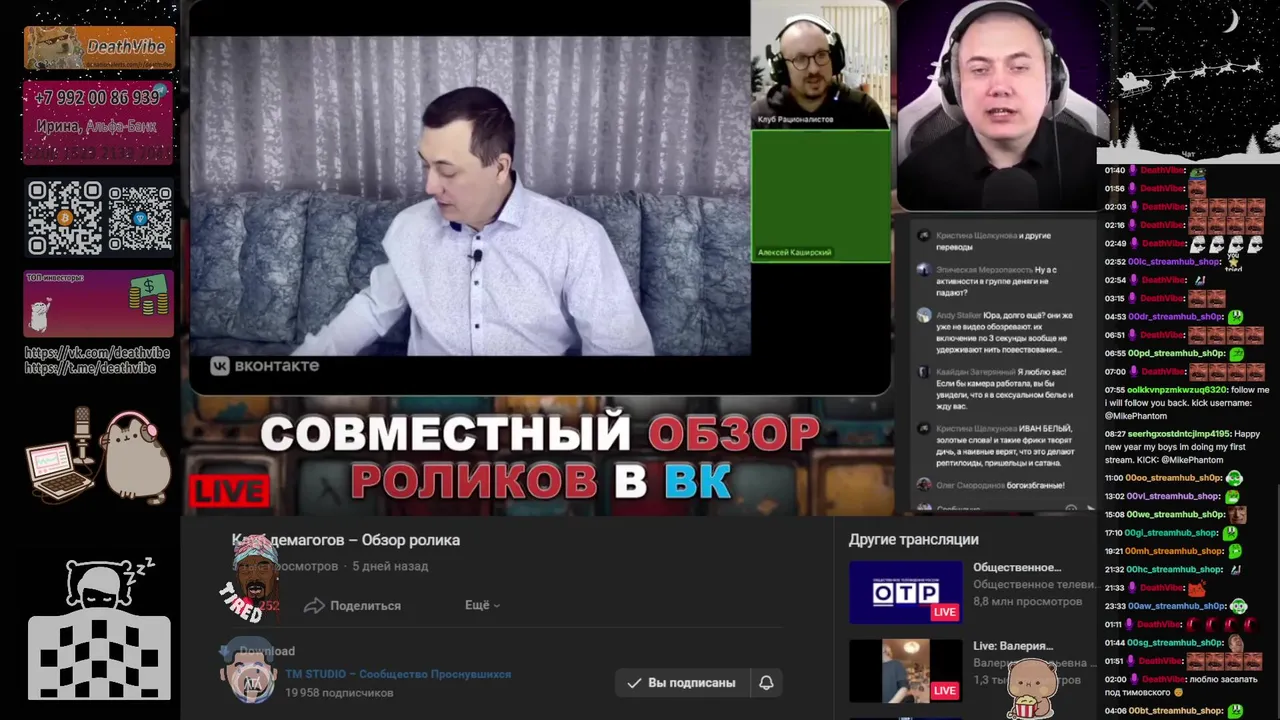This screenshot has height=720, width=1280.
Task: Open the ОТР live thumbnail
Action: click(905, 592)
